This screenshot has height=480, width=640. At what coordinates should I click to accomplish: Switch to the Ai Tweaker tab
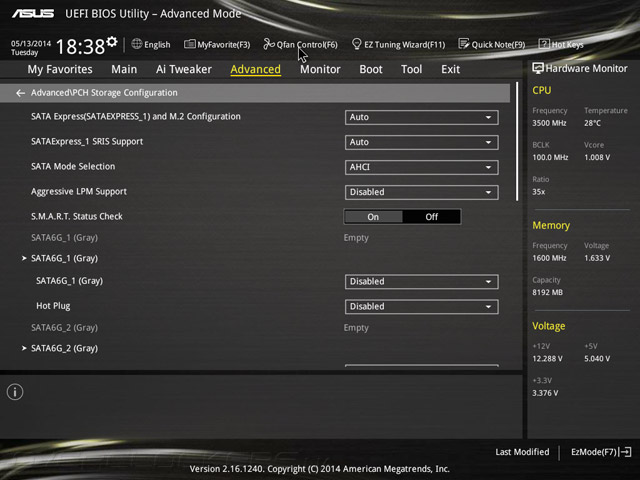[184, 69]
